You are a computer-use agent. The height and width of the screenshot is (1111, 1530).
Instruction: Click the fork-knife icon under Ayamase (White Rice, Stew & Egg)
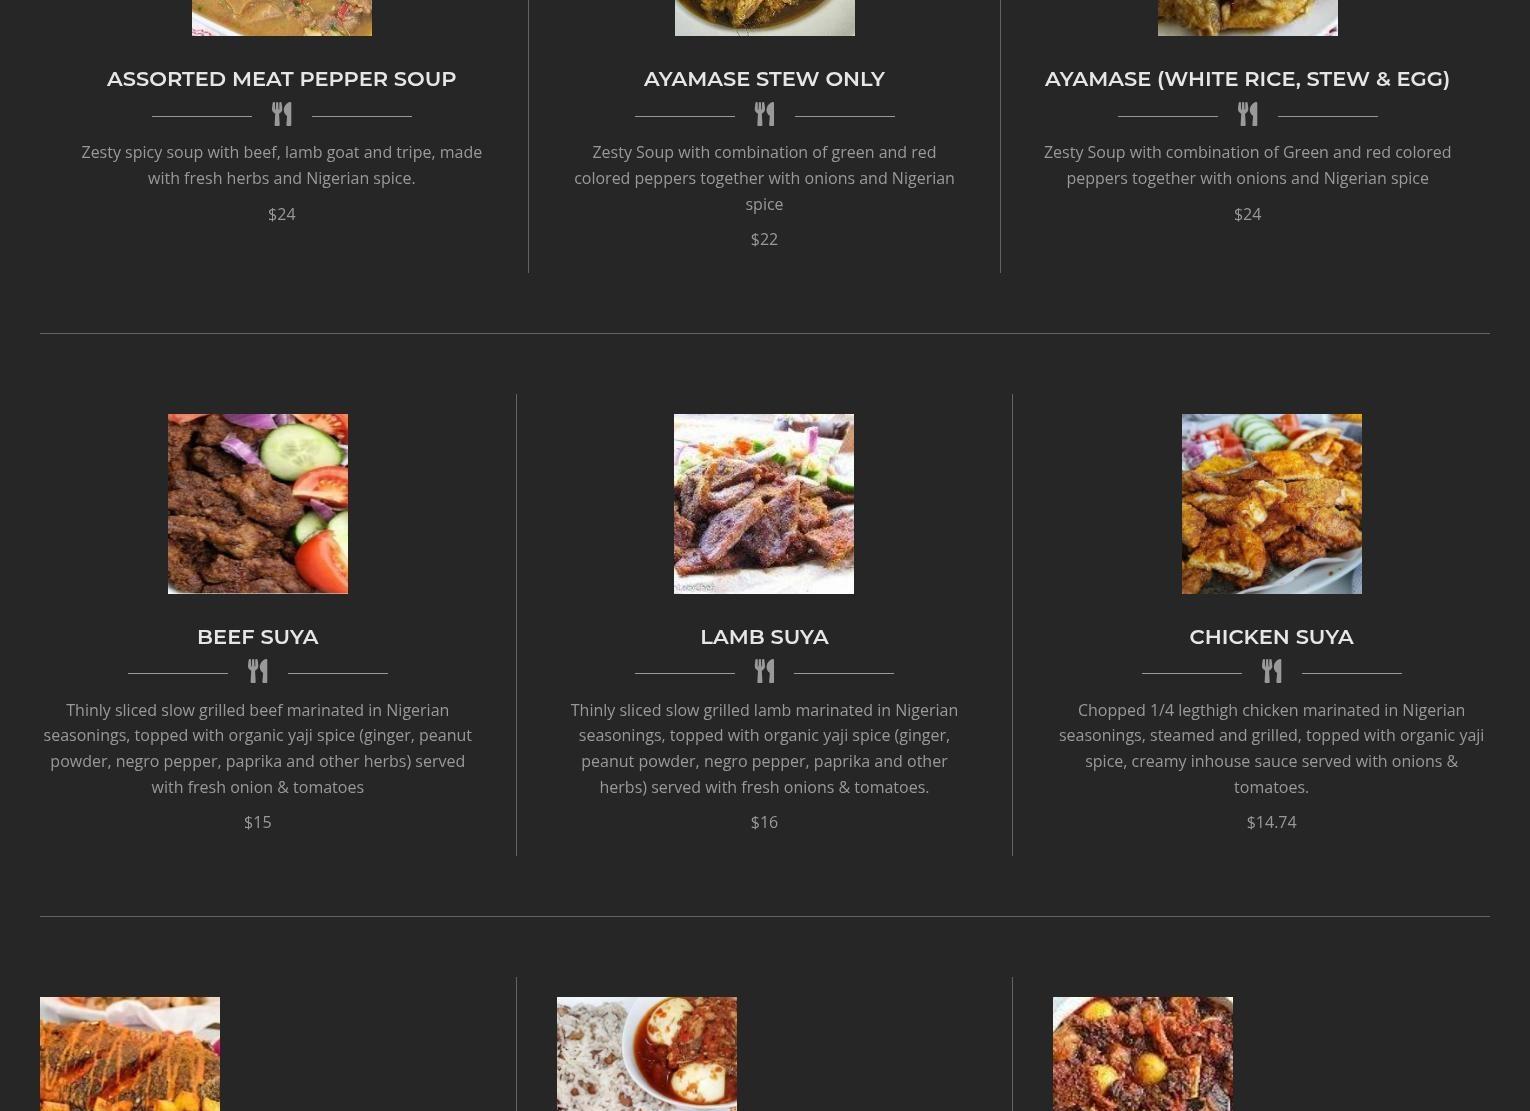point(1248,114)
